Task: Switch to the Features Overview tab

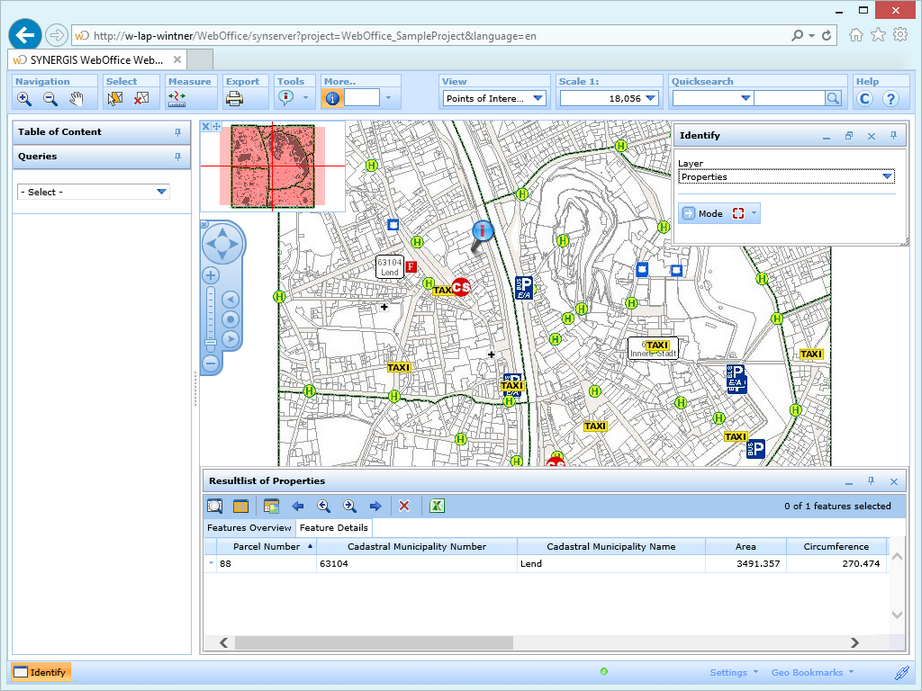Action: [249, 528]
